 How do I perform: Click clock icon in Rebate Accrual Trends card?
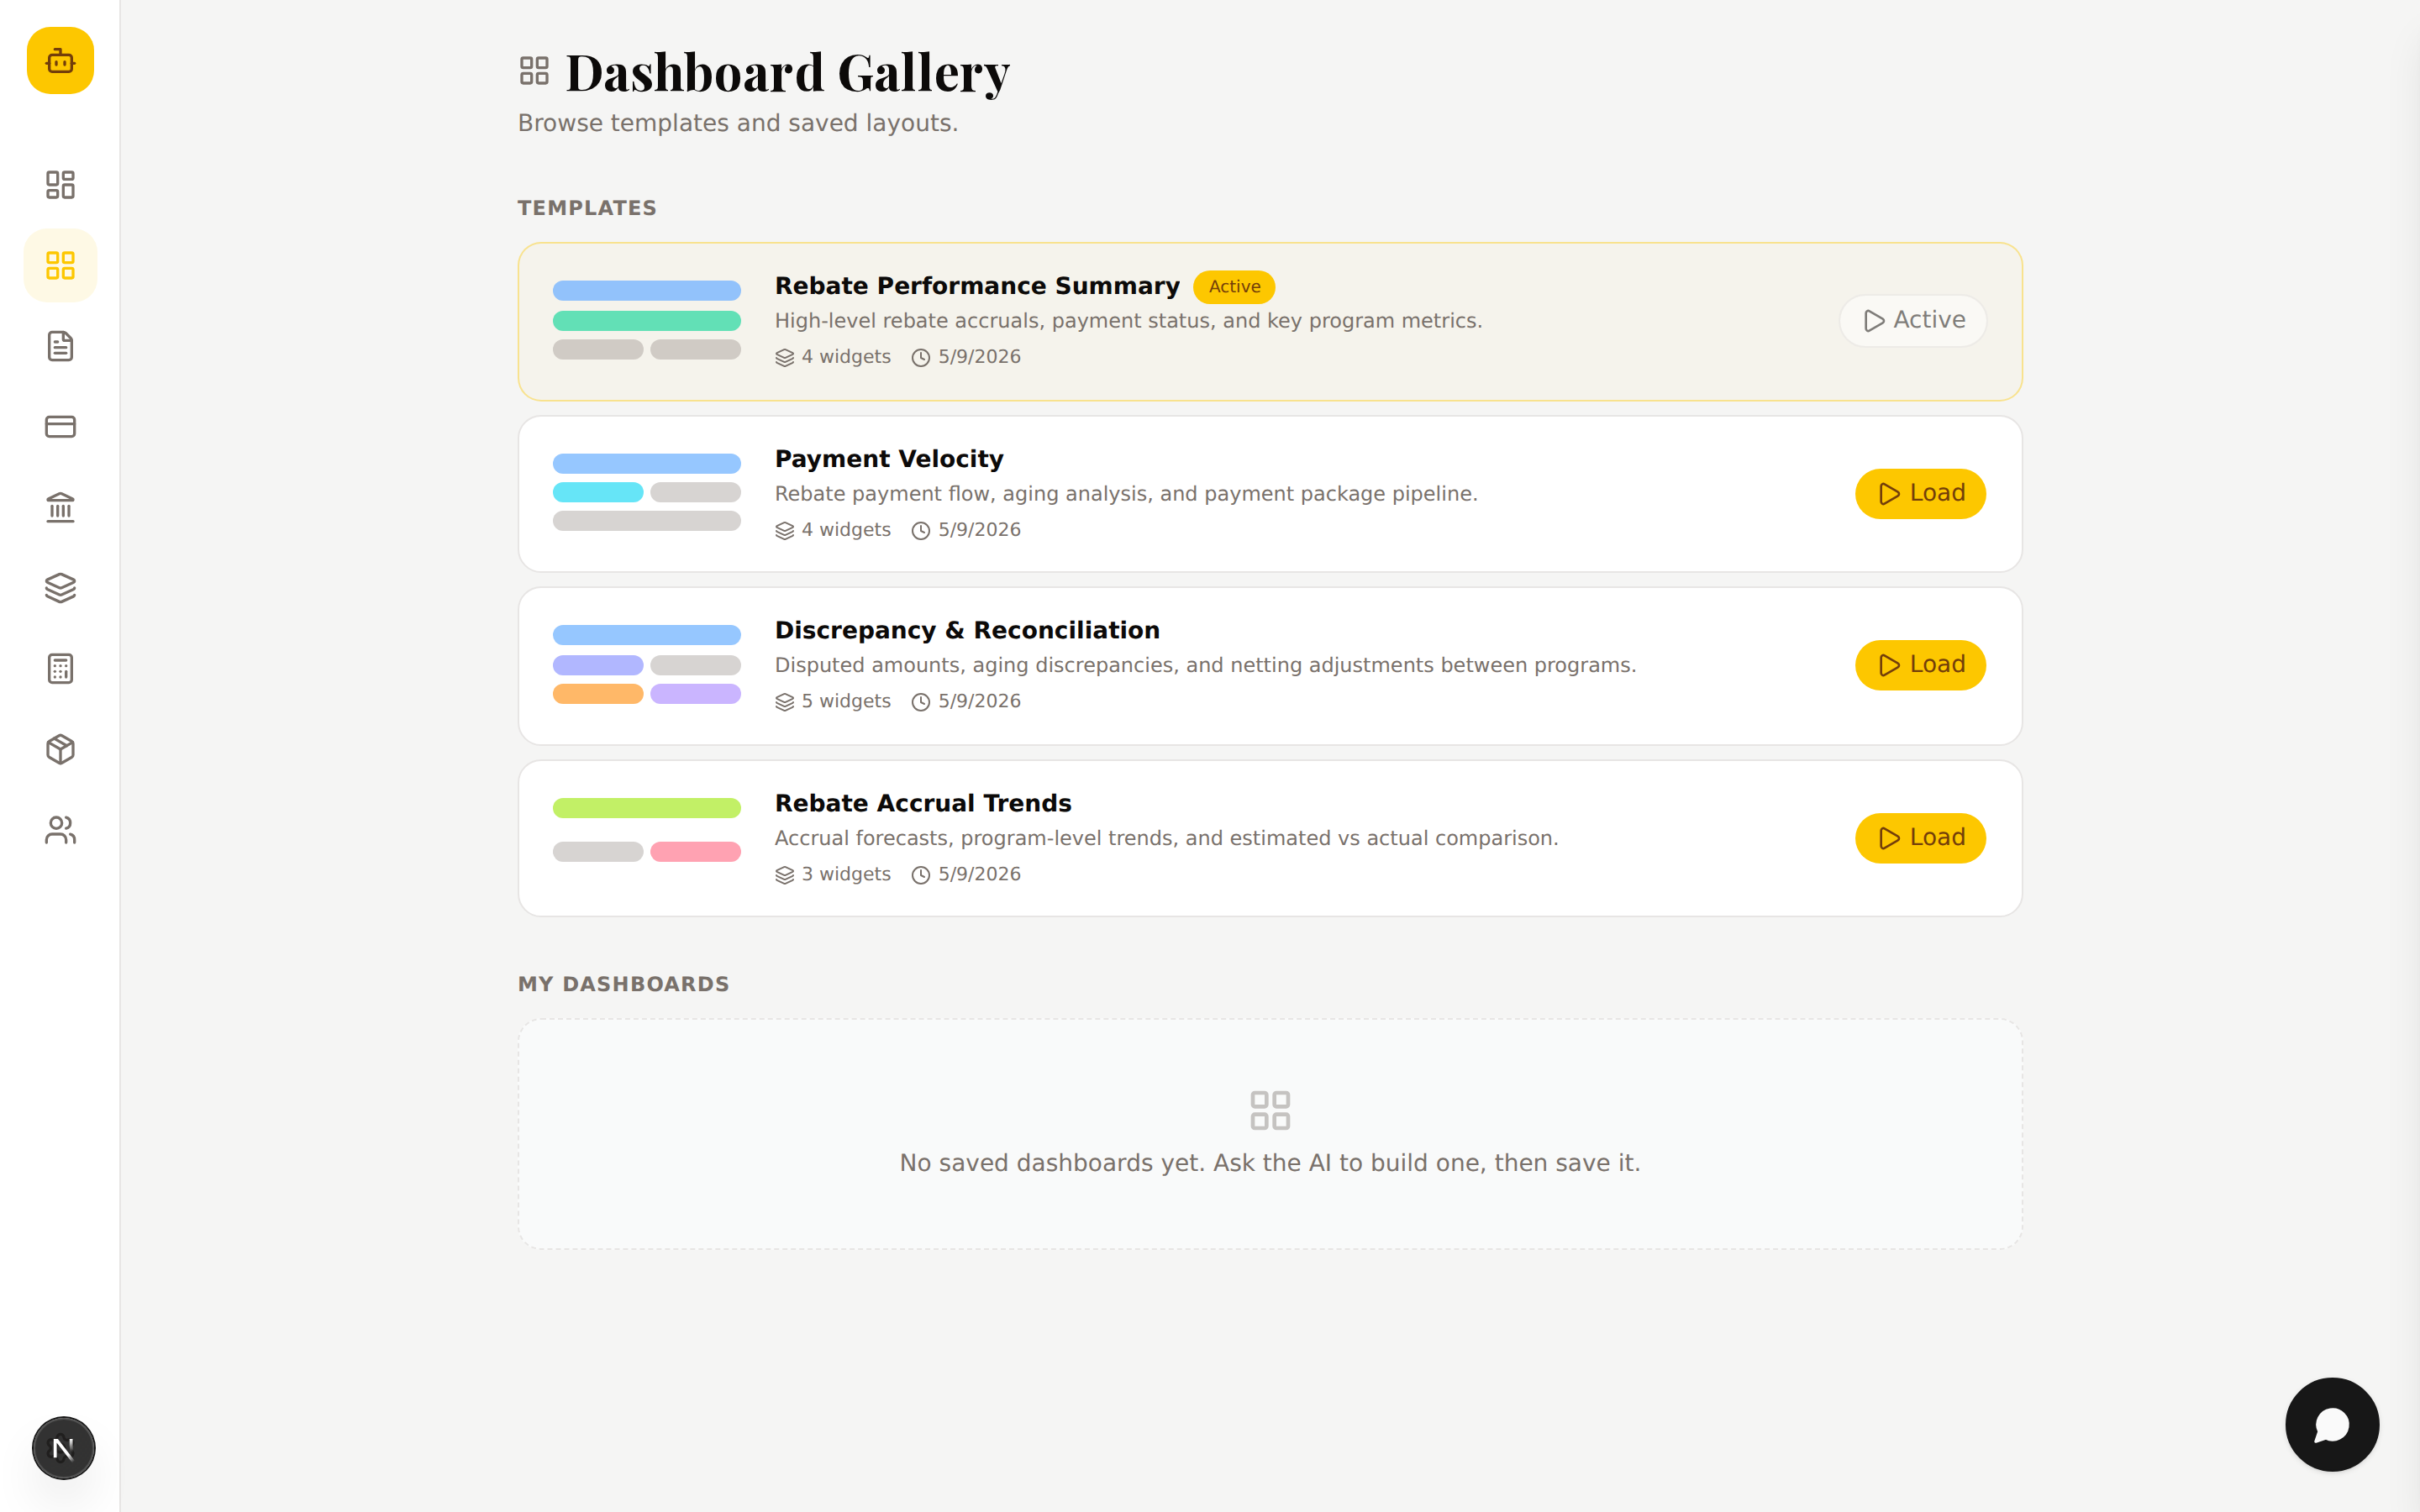click(921, 875)
